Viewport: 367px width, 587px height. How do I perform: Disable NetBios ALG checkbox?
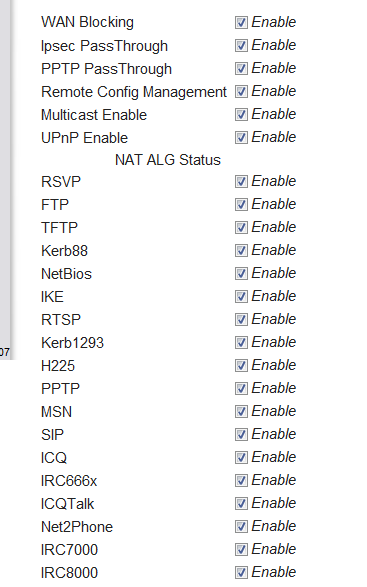241,273
